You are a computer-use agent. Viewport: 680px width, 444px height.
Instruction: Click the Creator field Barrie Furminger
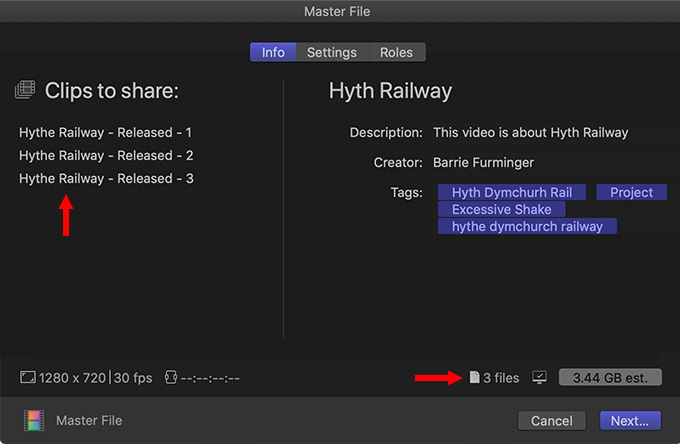click(x=484, y=163)
